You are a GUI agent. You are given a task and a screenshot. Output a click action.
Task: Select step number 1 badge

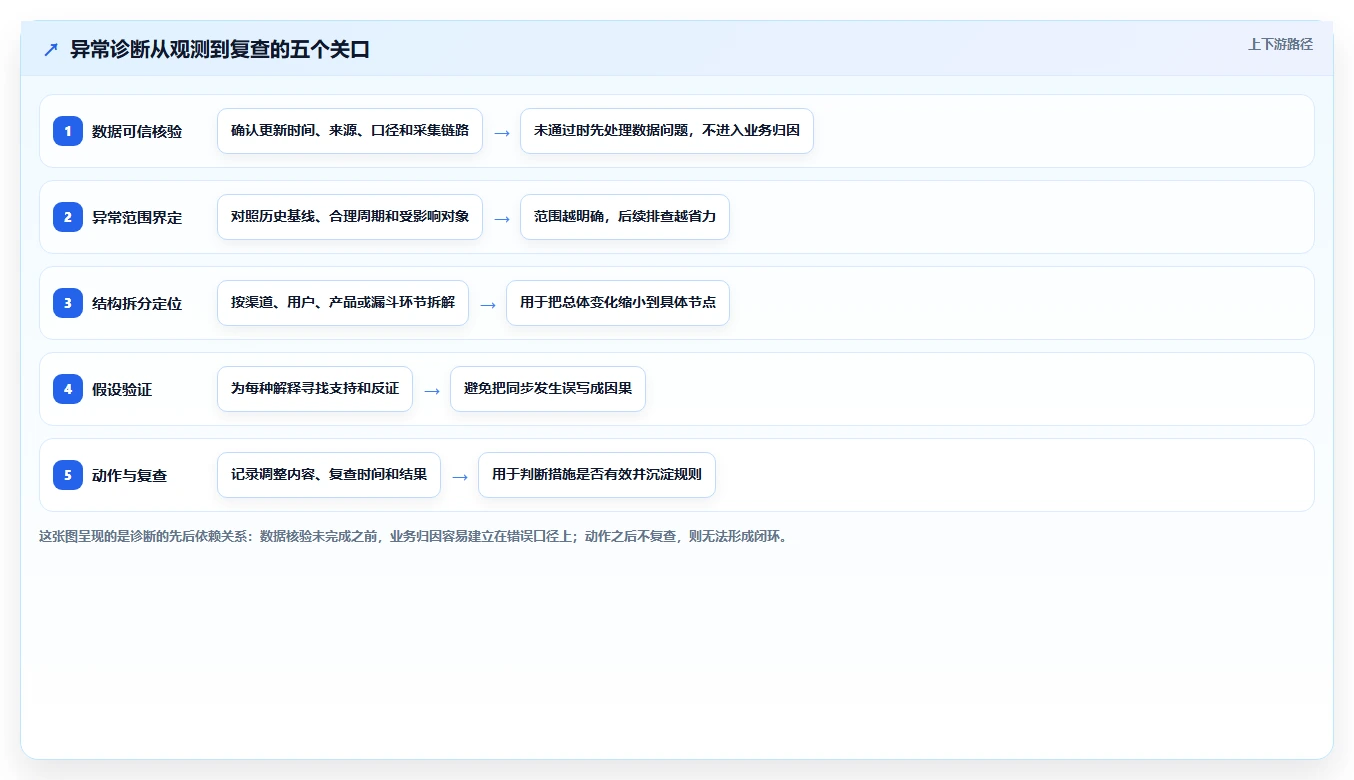pyautogui.click(x=68, y=131)
